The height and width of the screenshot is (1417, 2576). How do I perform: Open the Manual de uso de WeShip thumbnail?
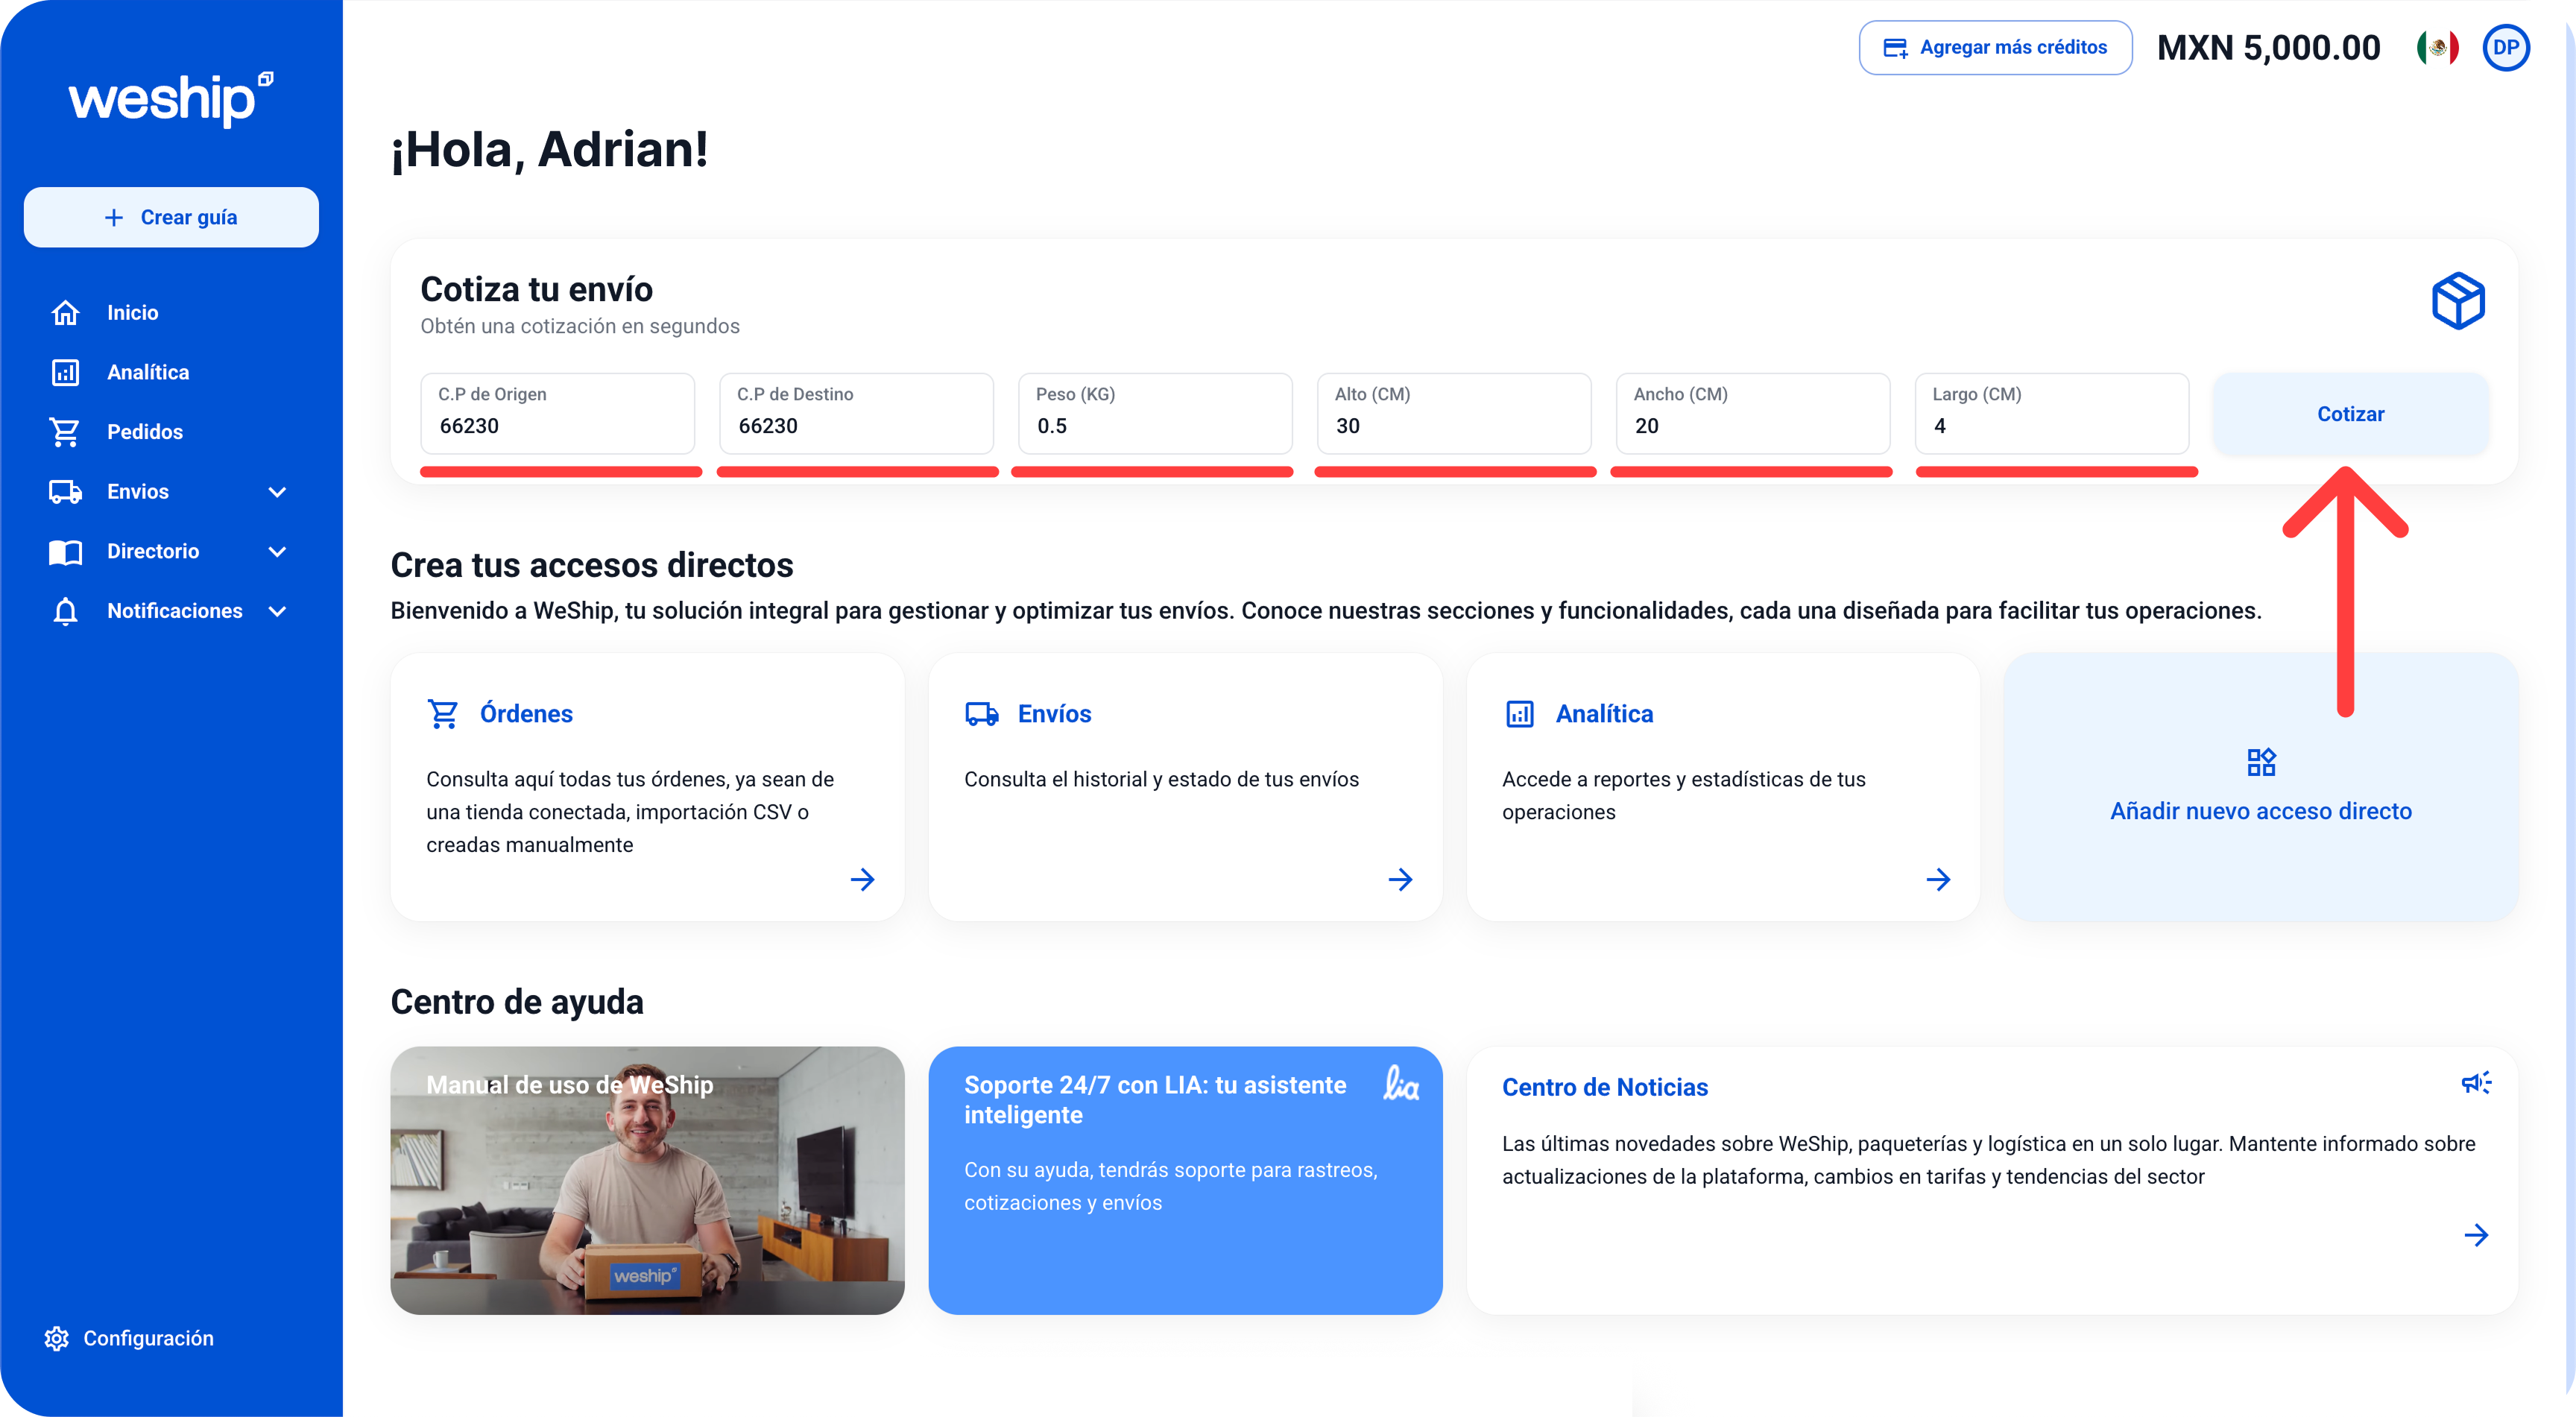coord(647,1180)
